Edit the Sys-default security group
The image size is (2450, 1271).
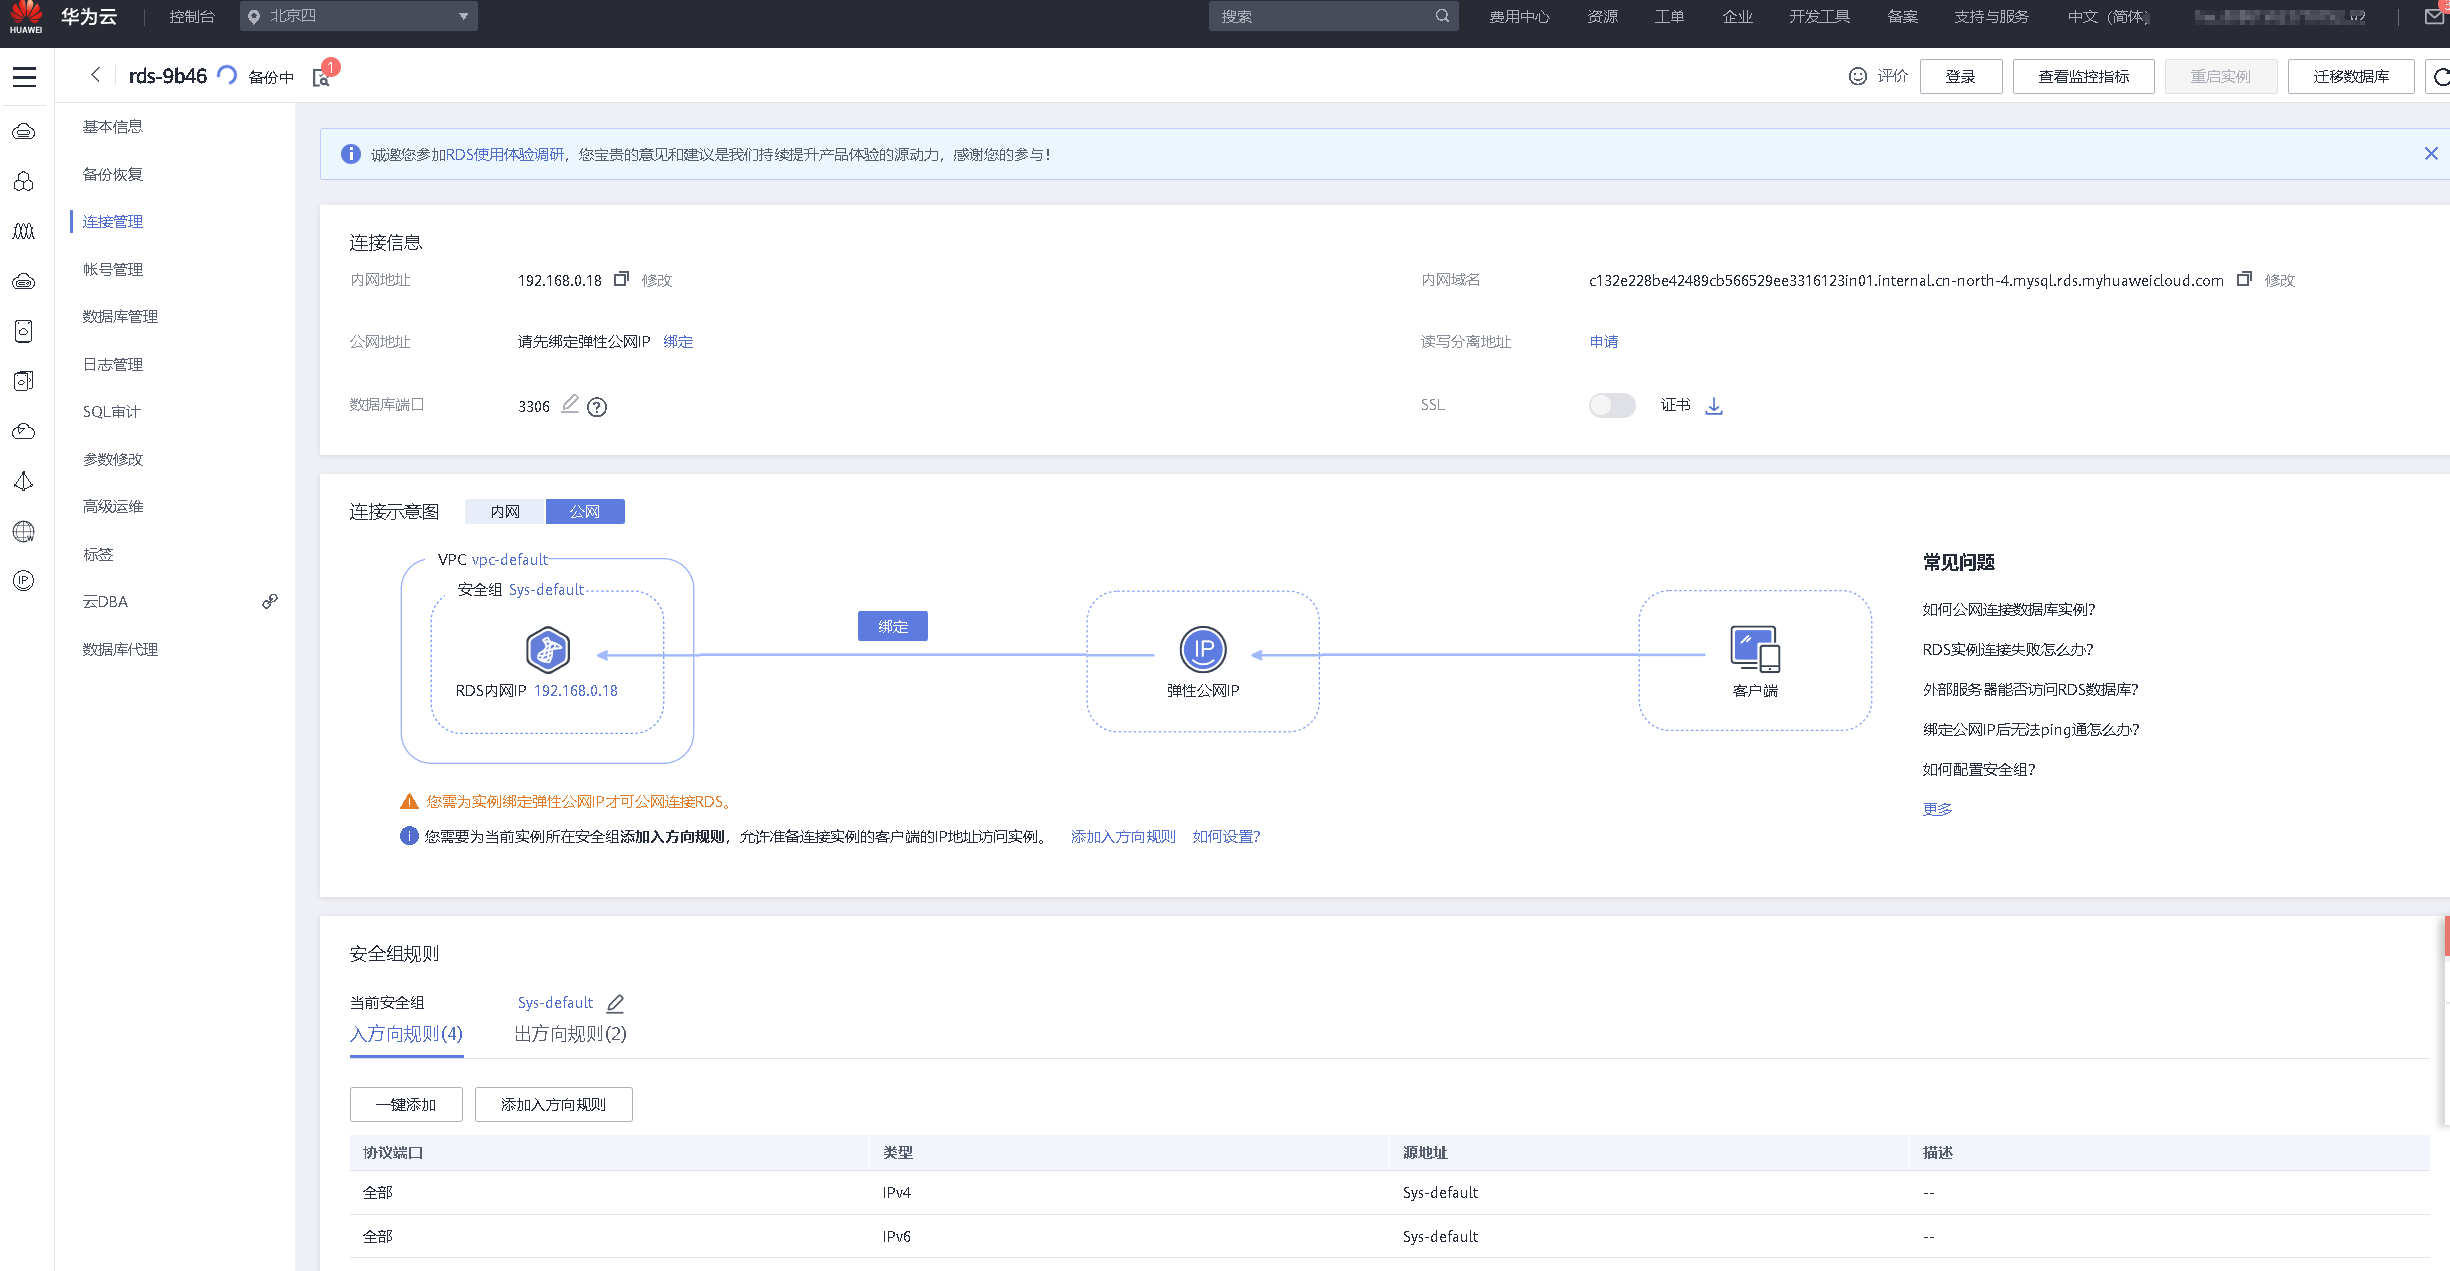(616, 1003)
